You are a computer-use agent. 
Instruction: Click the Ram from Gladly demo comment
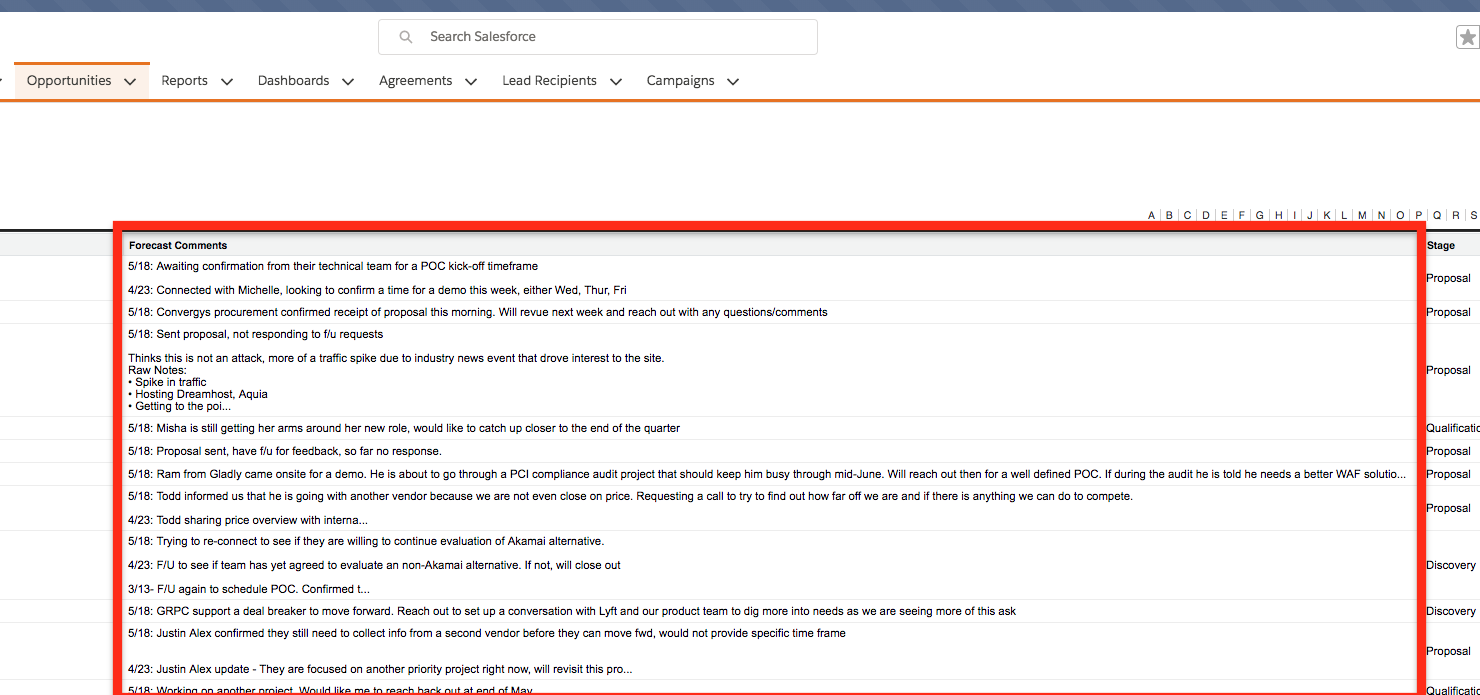[767, 474]
